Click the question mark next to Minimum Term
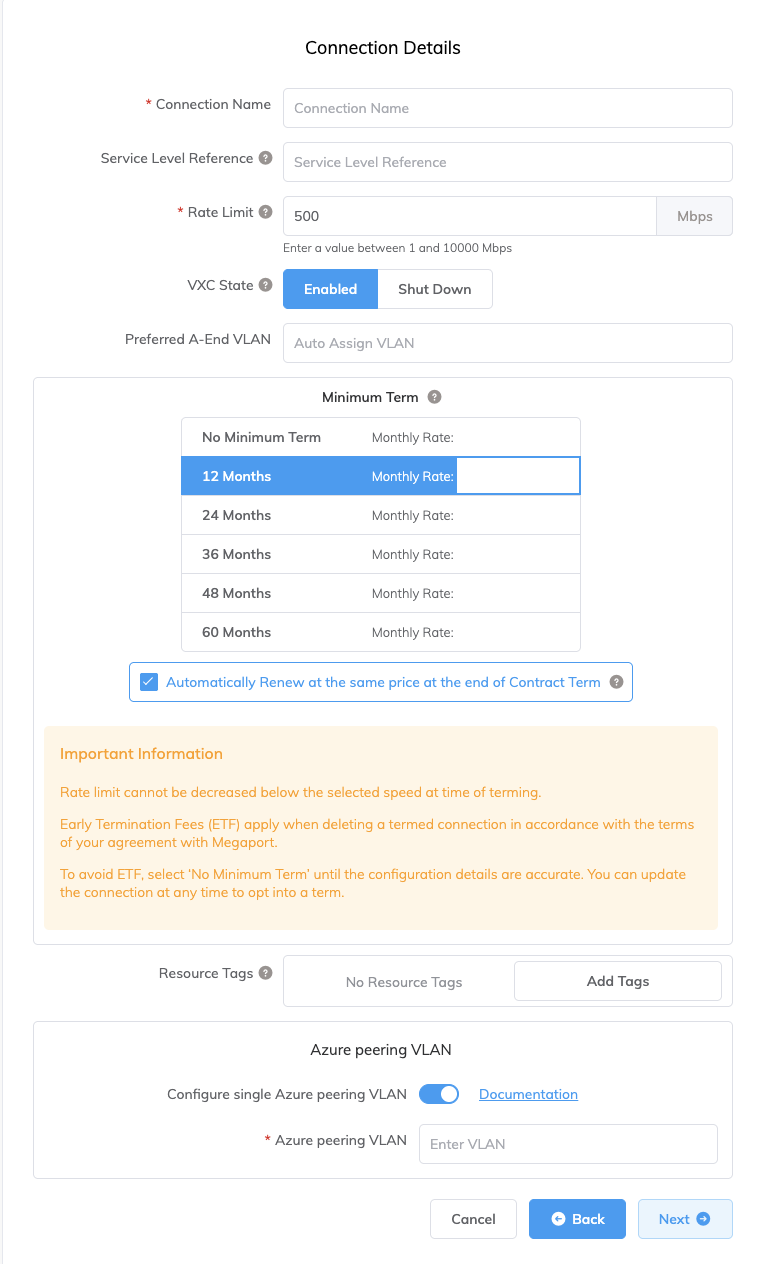 434,397
